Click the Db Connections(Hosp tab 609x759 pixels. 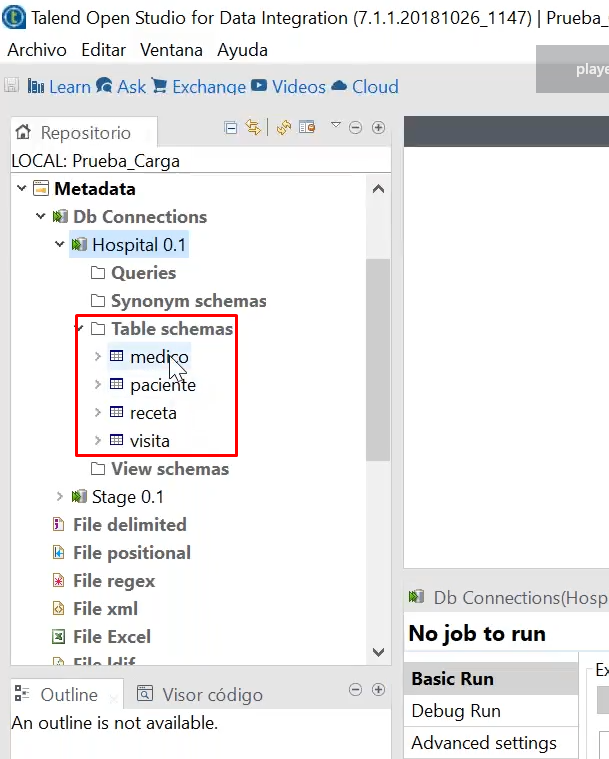[508, 598]
